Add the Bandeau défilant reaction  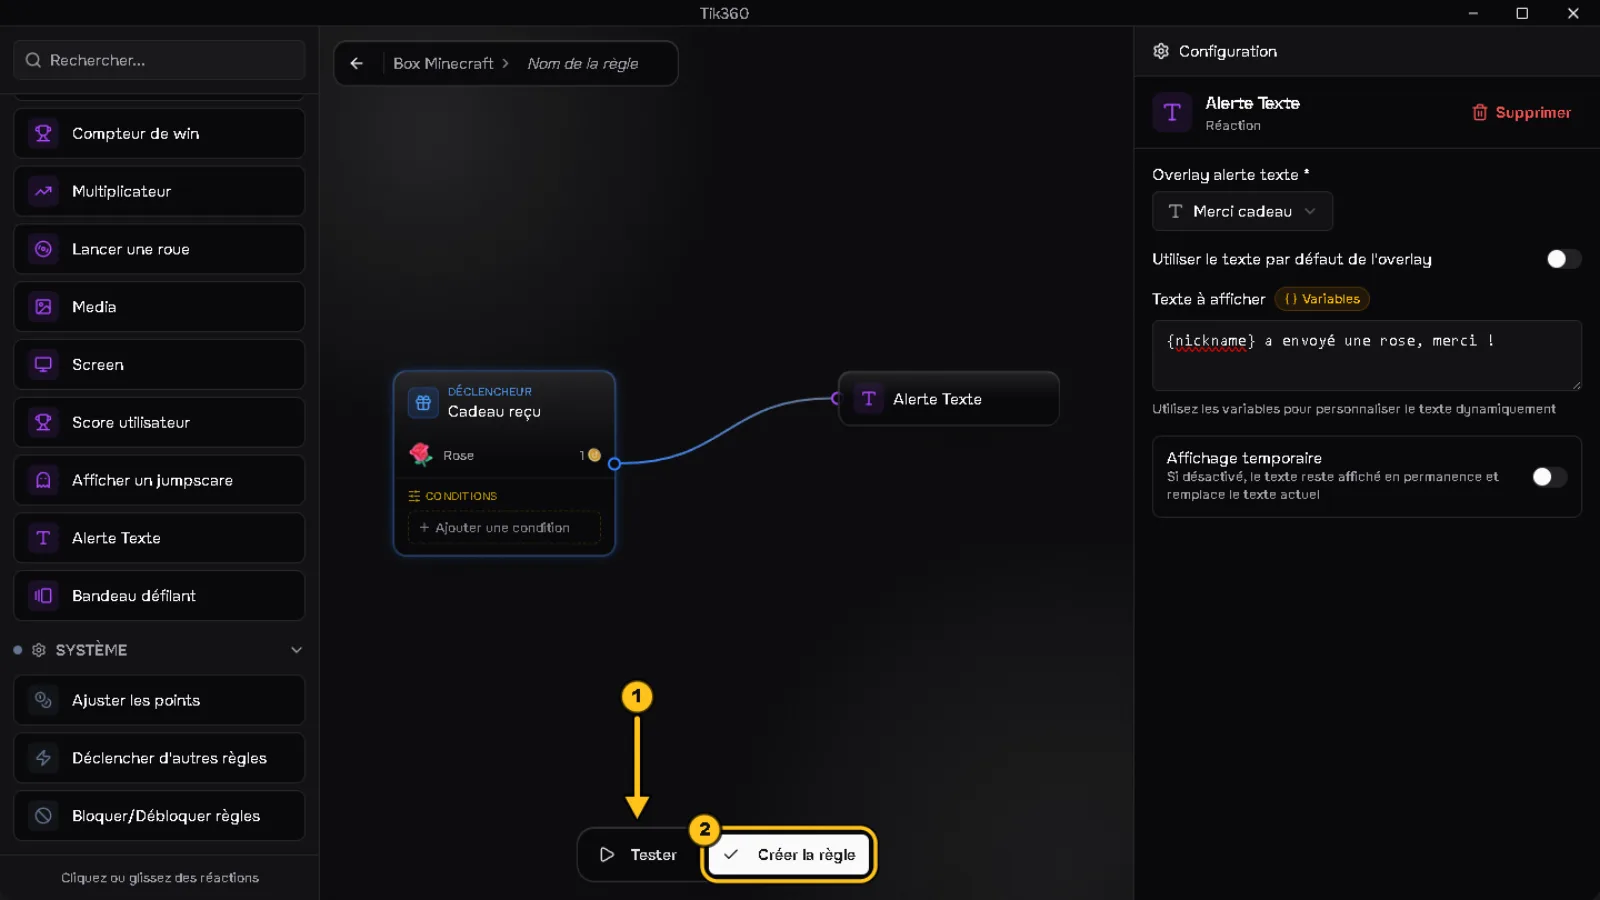coord(160,596)
